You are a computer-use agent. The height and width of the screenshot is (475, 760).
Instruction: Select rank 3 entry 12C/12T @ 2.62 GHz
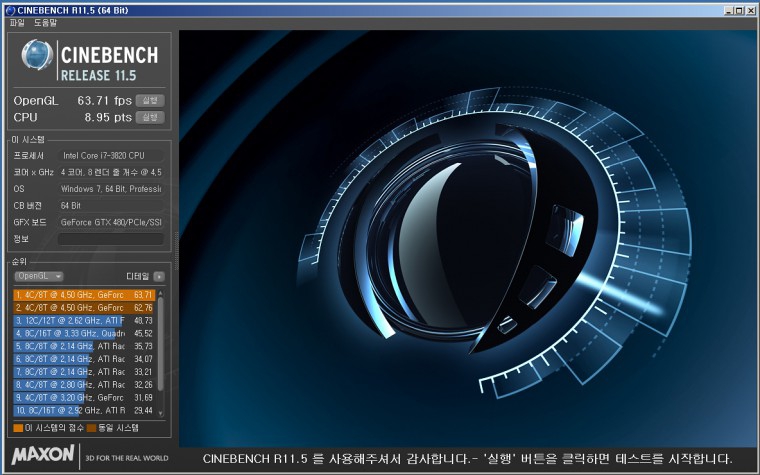(x=84, y=320)
